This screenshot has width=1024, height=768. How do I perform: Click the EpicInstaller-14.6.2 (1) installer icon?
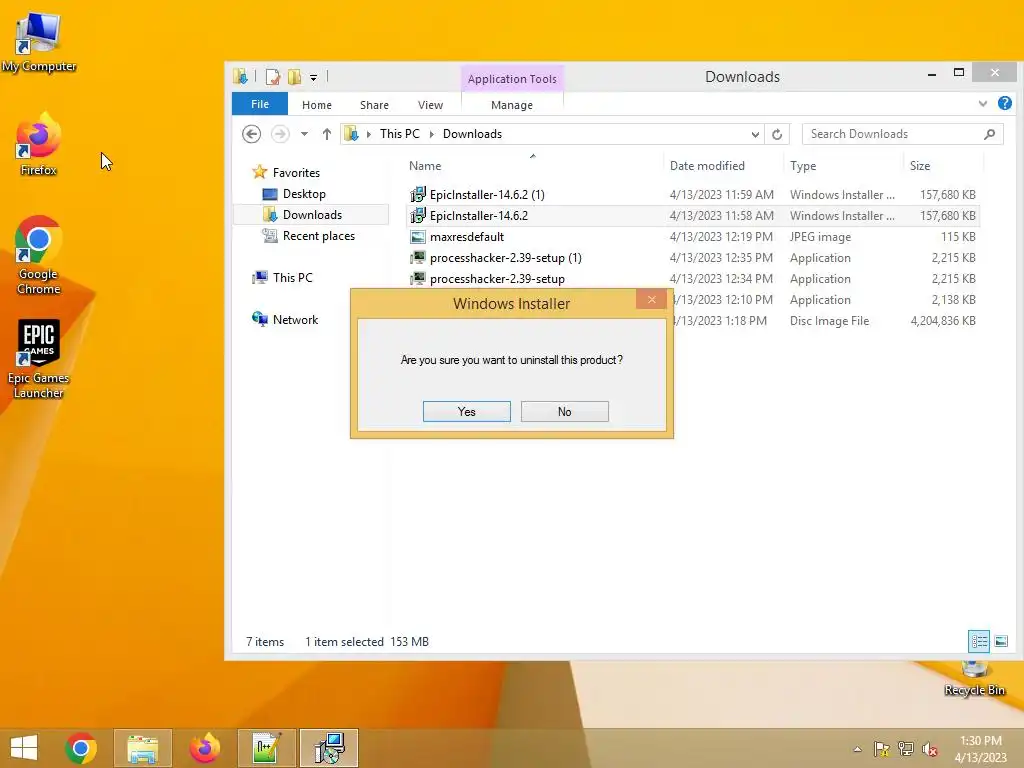(x=418, y=195)
